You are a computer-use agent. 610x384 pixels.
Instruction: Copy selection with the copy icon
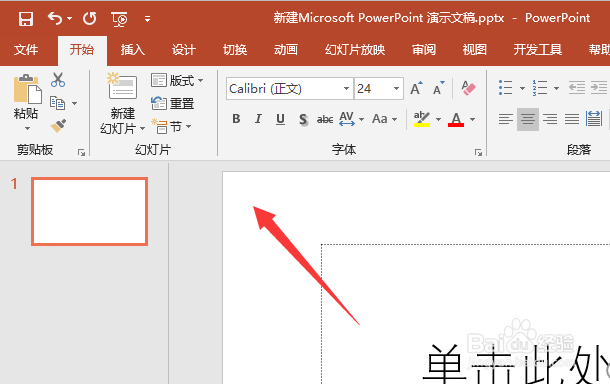pyautogui.click(x=58, y=103)
